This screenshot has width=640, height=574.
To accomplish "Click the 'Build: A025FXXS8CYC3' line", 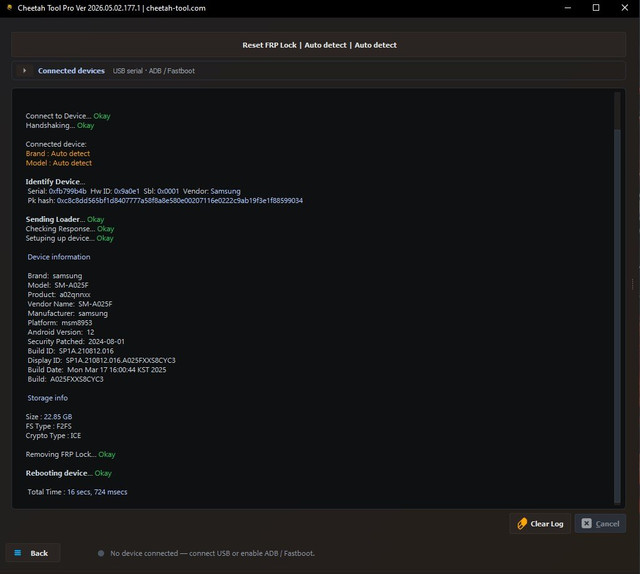I will point(65,379).
